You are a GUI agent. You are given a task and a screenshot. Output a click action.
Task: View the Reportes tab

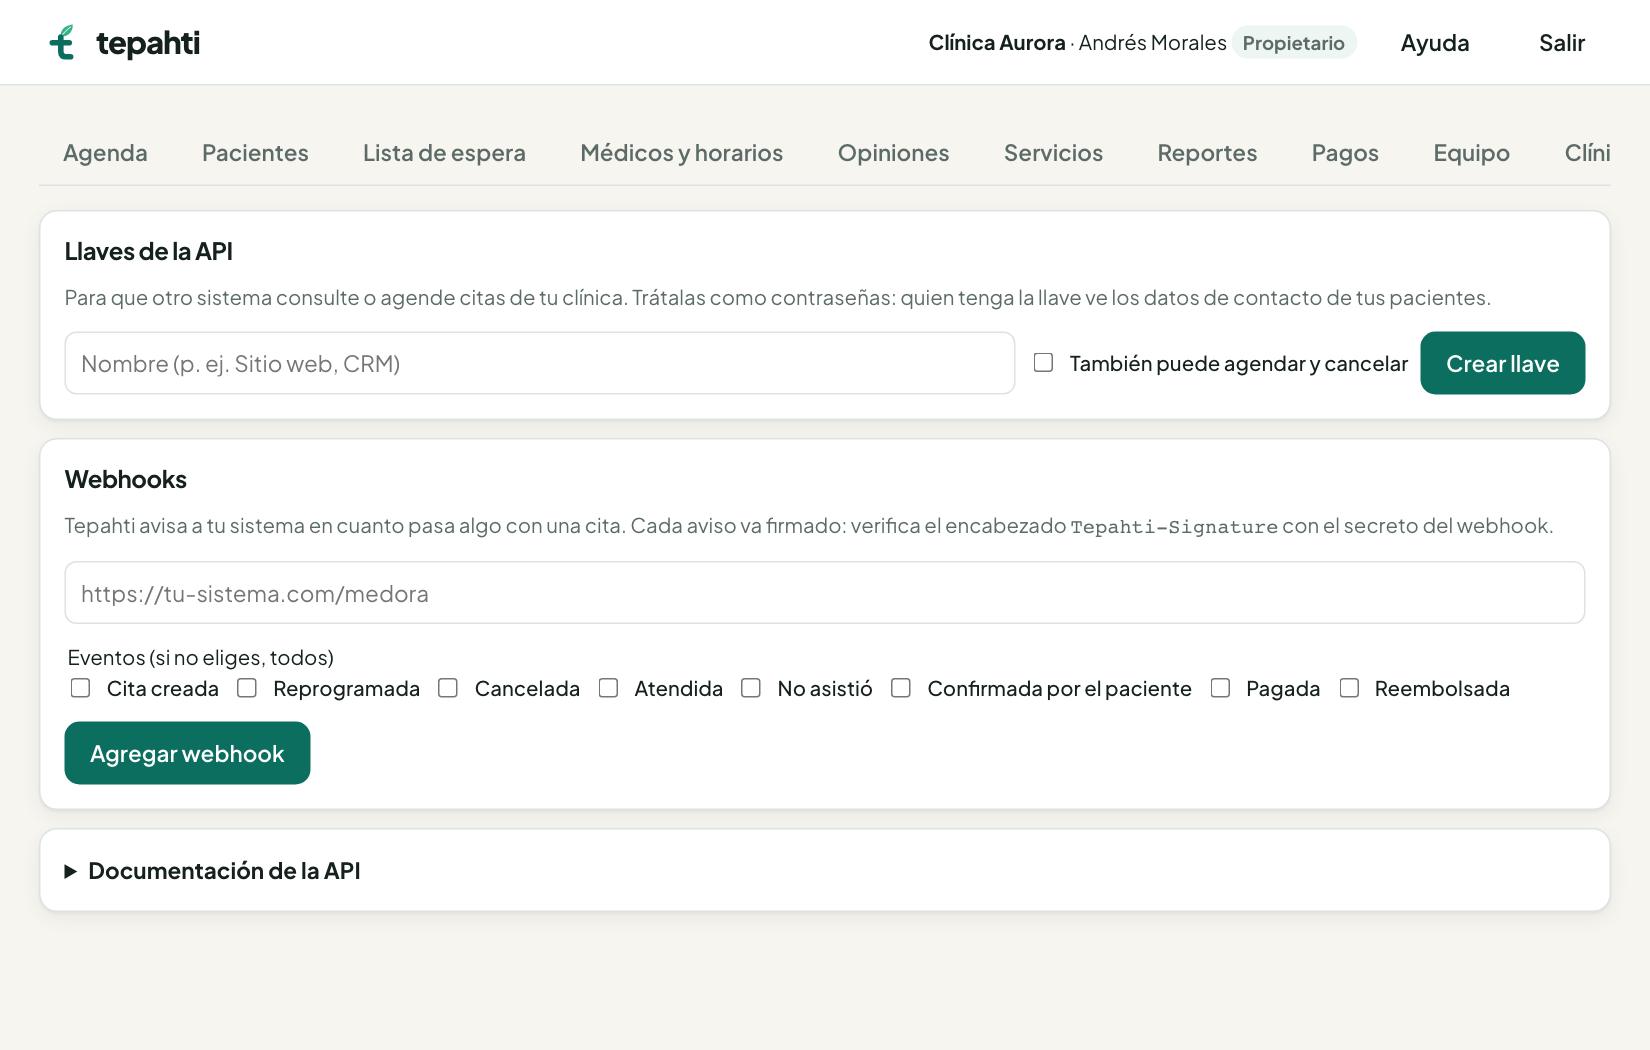coord(1207,153)
